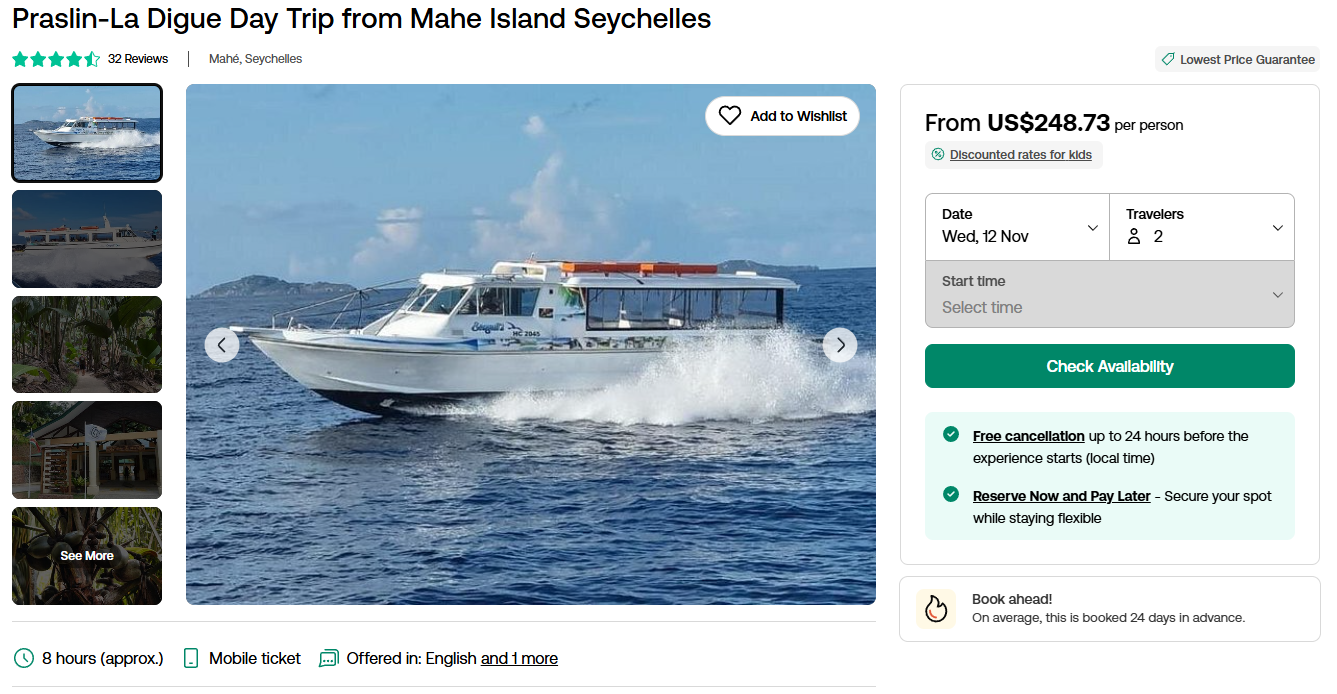The height and width of the screenshot is (694, 1337).
Task: Open the Date dropdown showing Wed, 12 Nov
Action: [x=1017, y=227]
